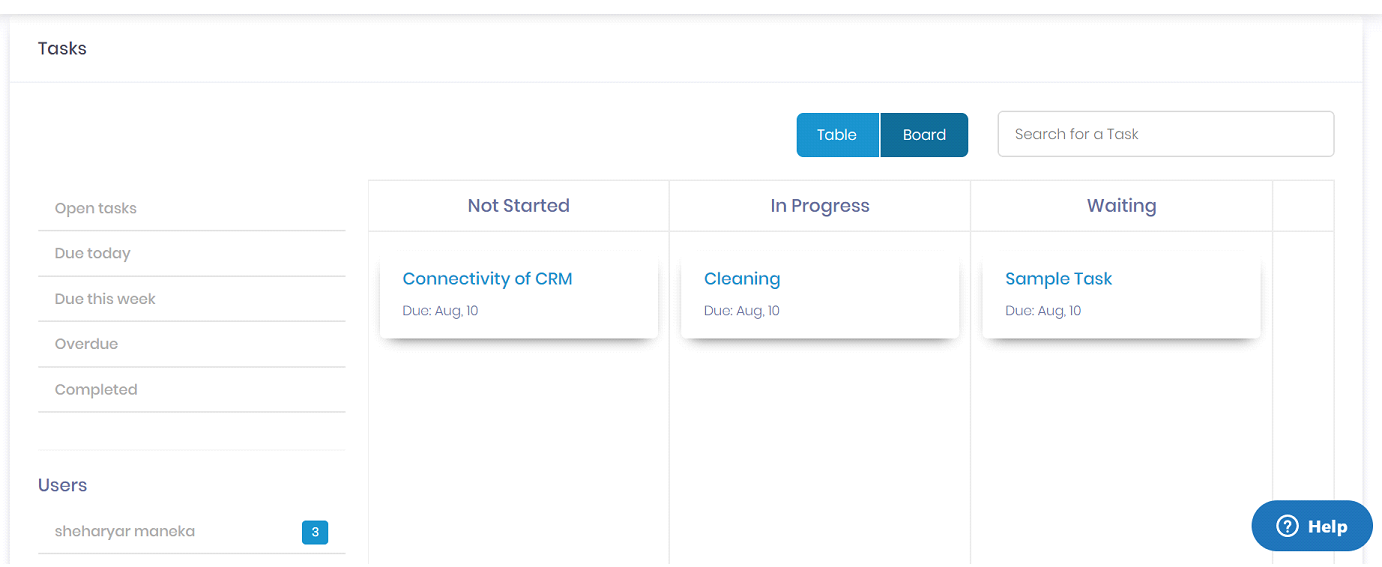1382x567 pixels.
Task: Click the Tasks panel heading
Action: (62, 48)
